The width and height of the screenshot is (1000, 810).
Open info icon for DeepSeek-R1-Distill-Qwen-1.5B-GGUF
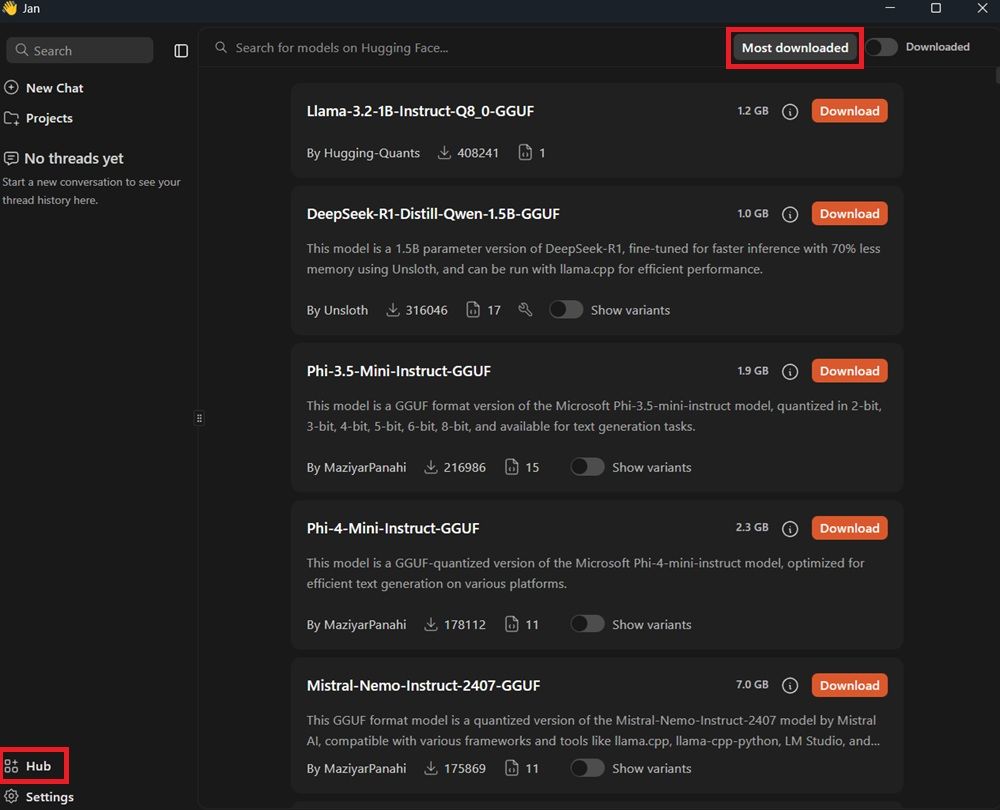(x=790, y=214)
